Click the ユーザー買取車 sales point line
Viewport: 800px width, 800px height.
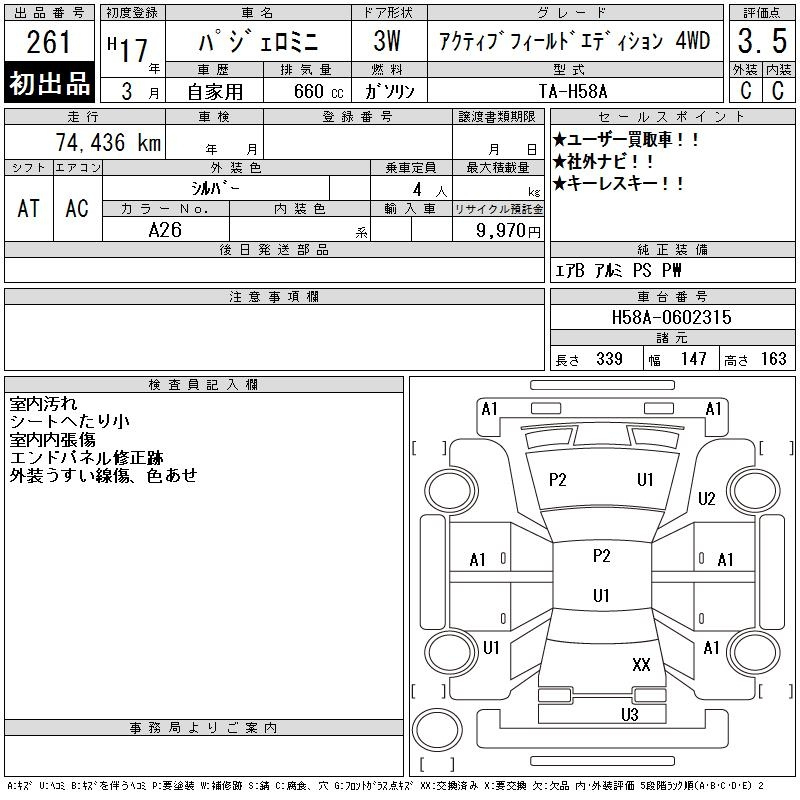pyautogui.click(x=627, y=140)
